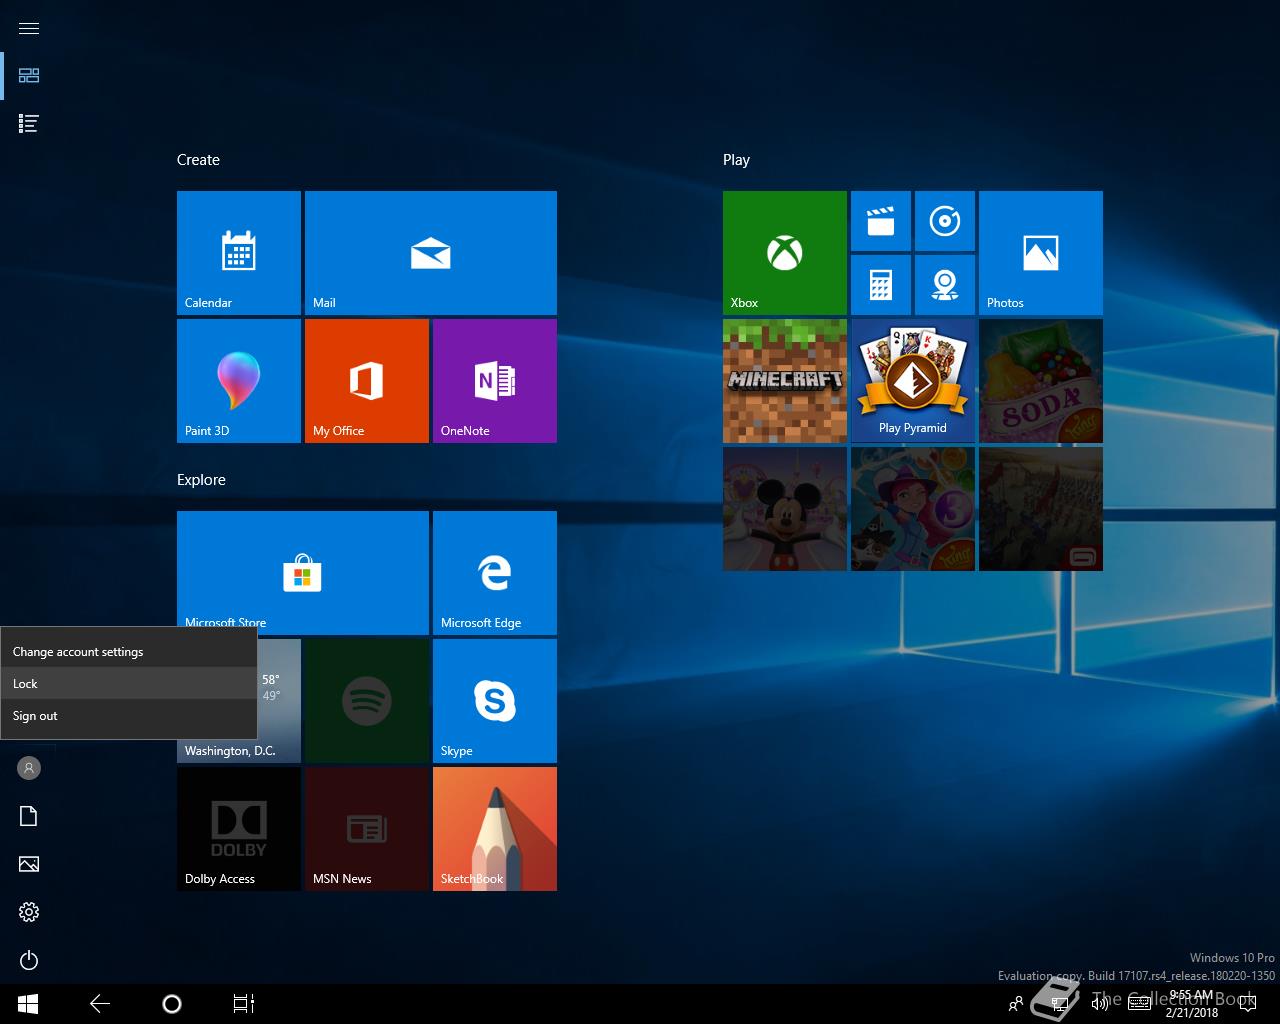Open the Pictures folder icon
Screen dimensions: 1280x1024
(29, 864)
